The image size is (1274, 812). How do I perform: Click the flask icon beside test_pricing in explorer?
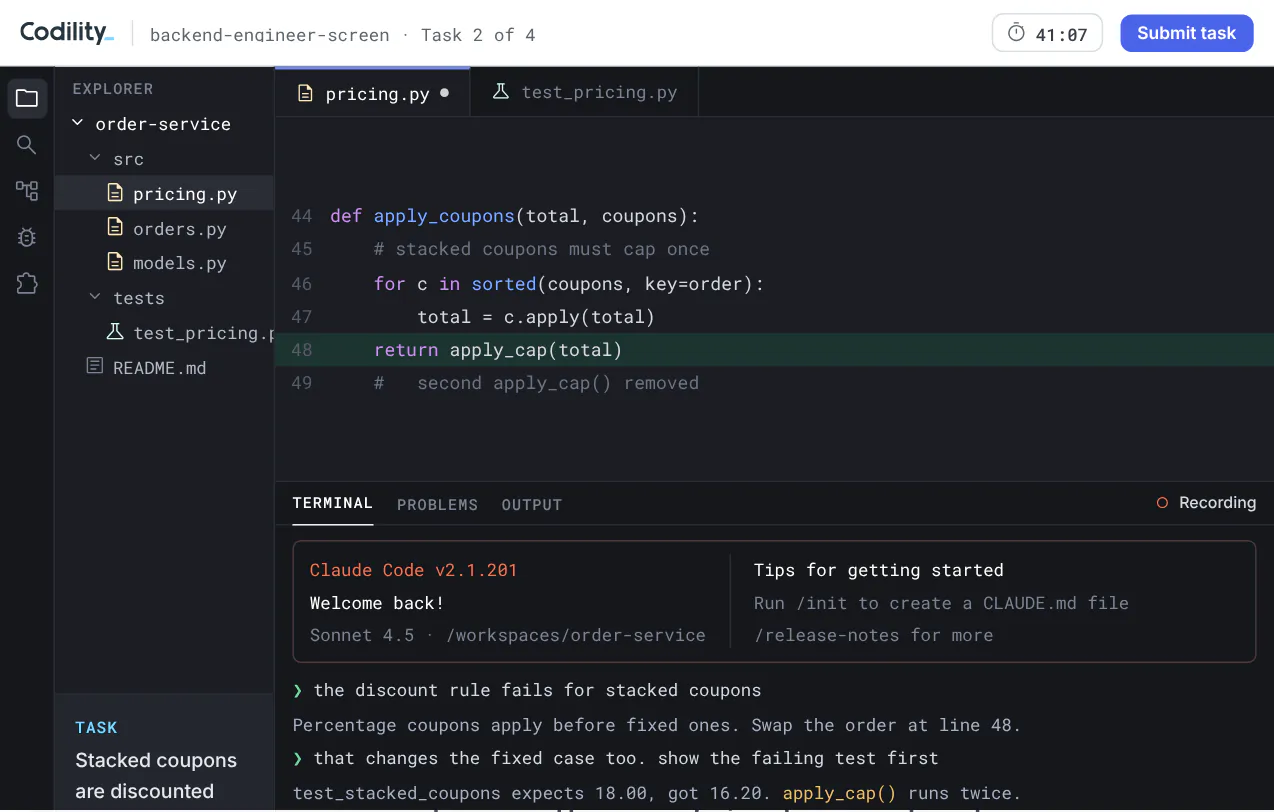[x=116, y=331]
